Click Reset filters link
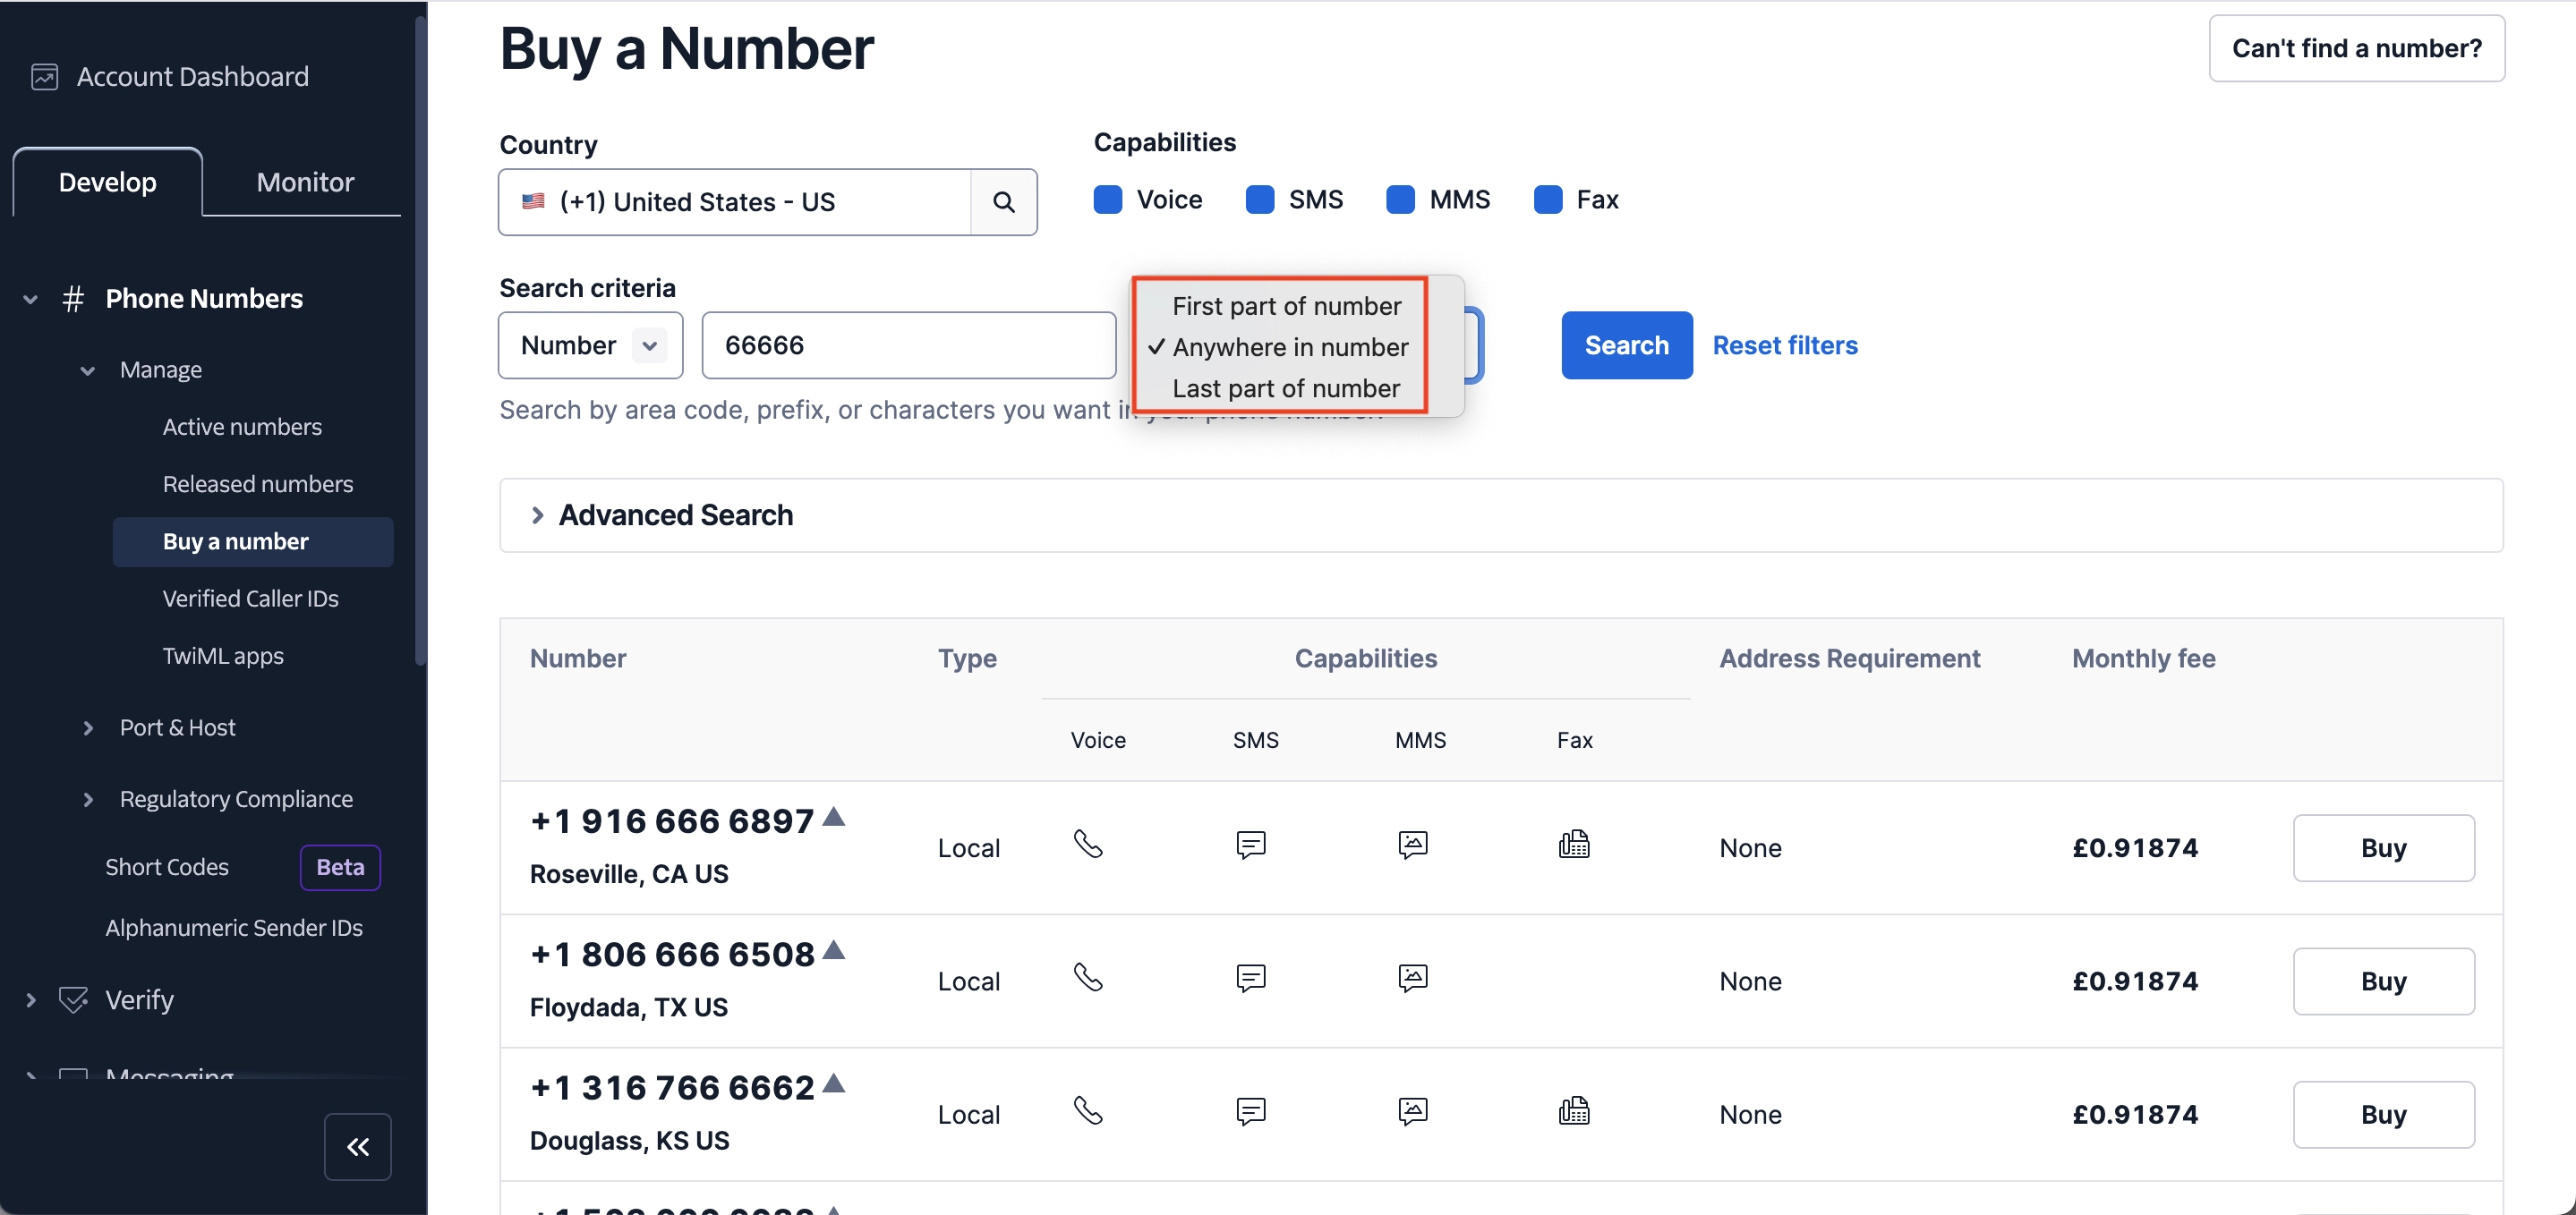 tap(1786, 344)
